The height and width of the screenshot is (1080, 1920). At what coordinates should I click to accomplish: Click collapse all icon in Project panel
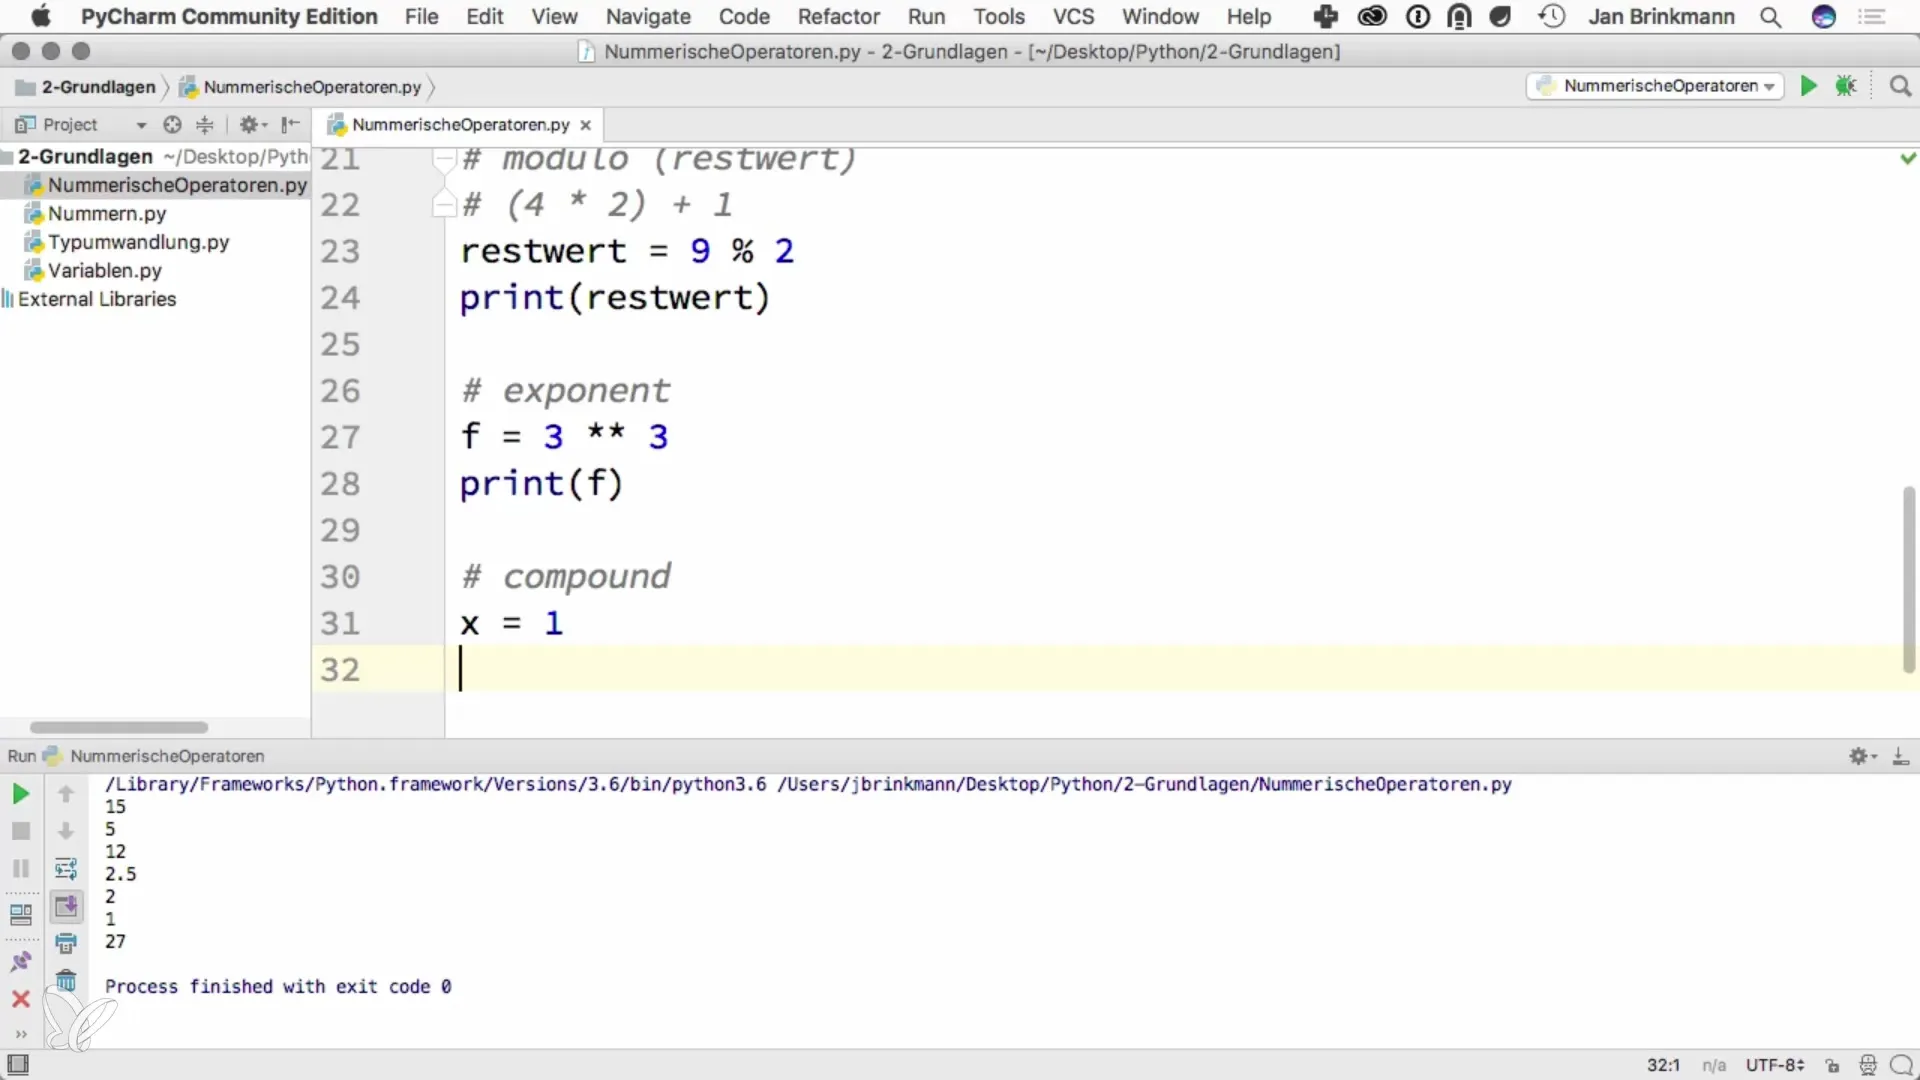204,124
